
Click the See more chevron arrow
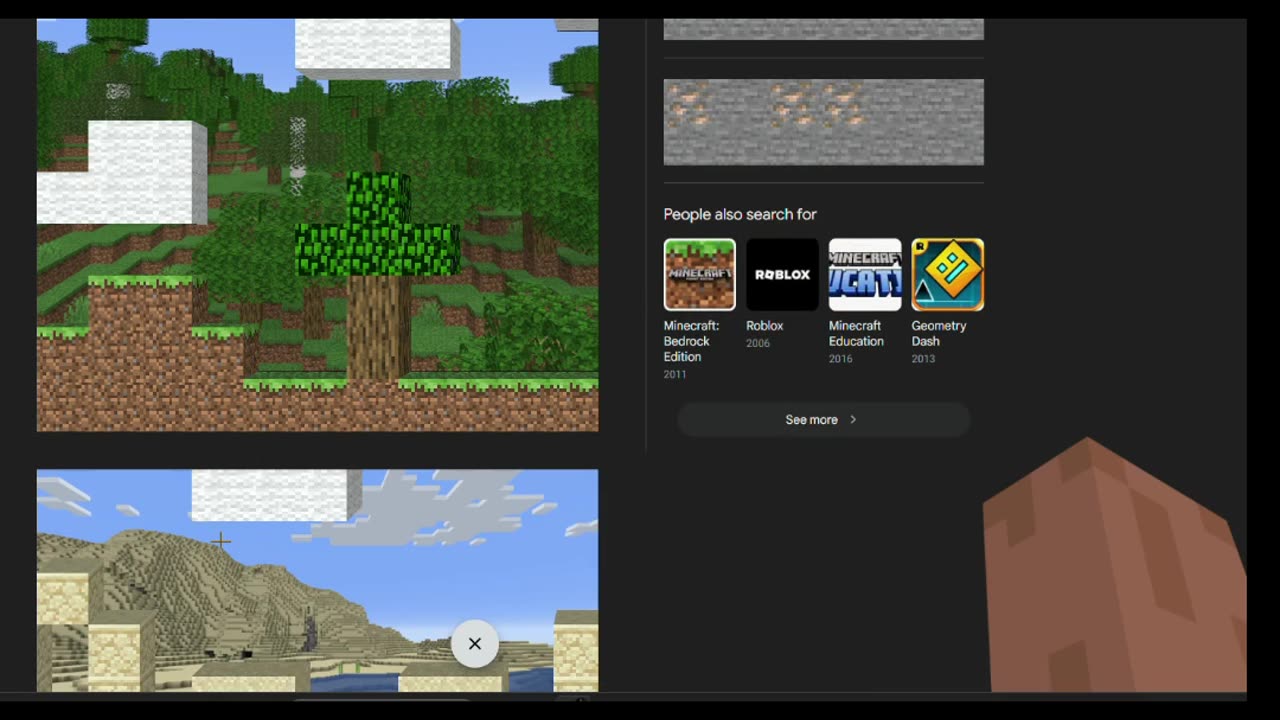coord(853,420)
